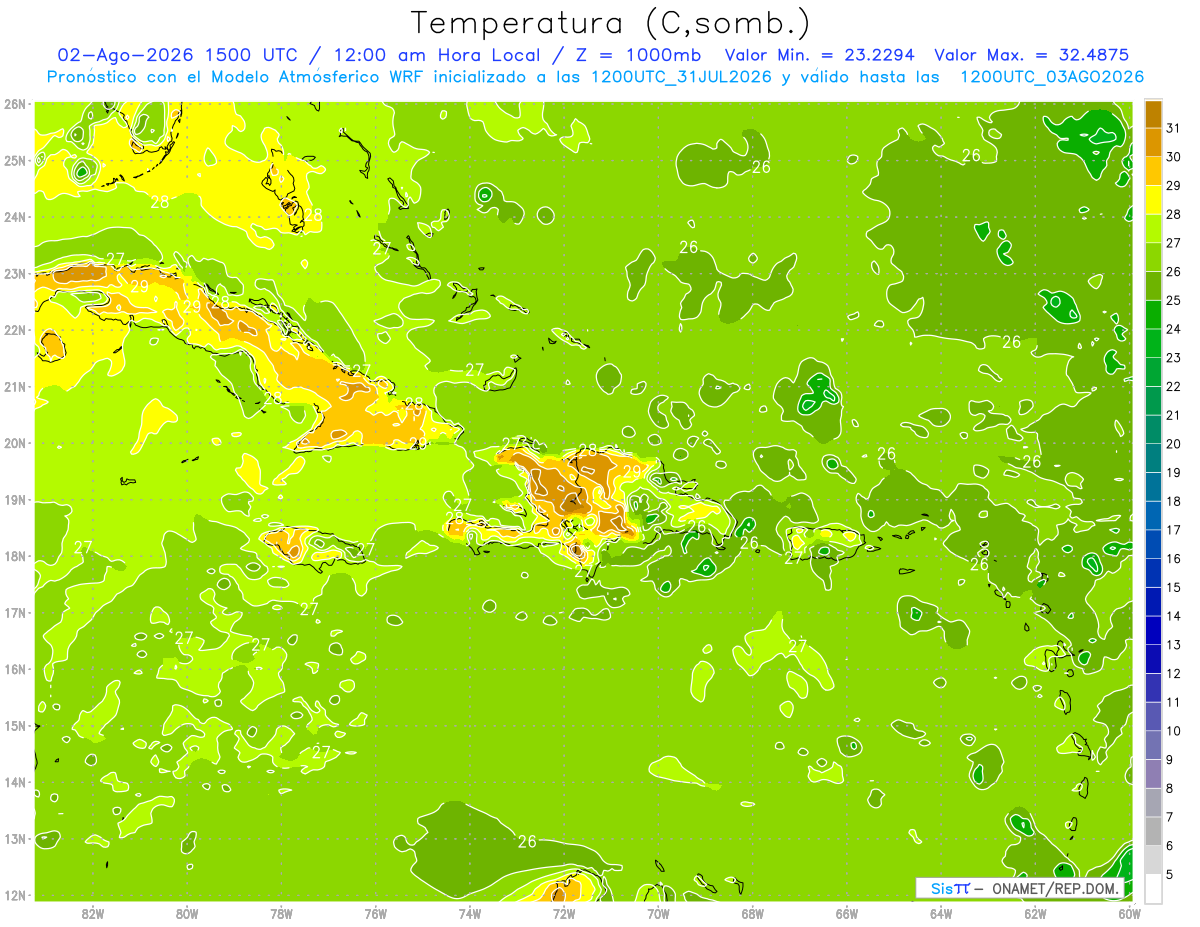Click the '29' label on the color scale
Screen dimensions: 1200x927
(x=1174, y=185)
